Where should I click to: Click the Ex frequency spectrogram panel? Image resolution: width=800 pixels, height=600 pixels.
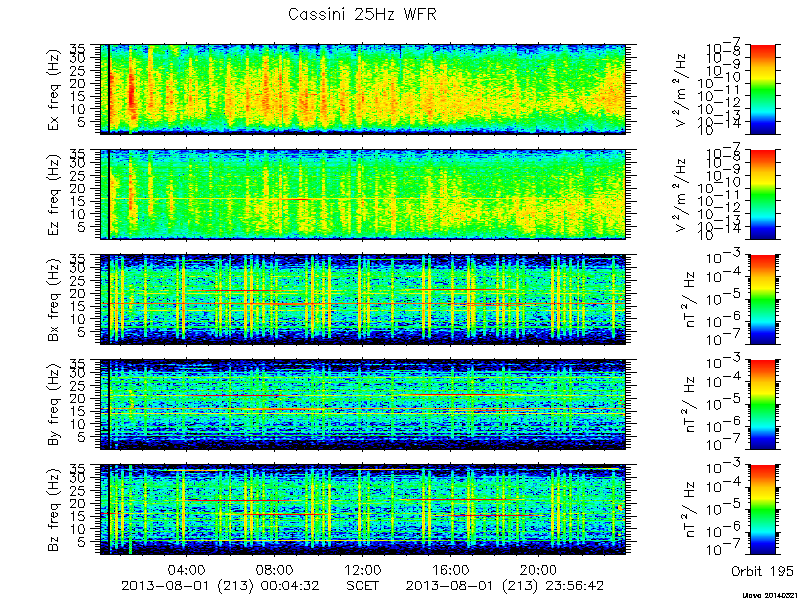(x=363, y=89)
